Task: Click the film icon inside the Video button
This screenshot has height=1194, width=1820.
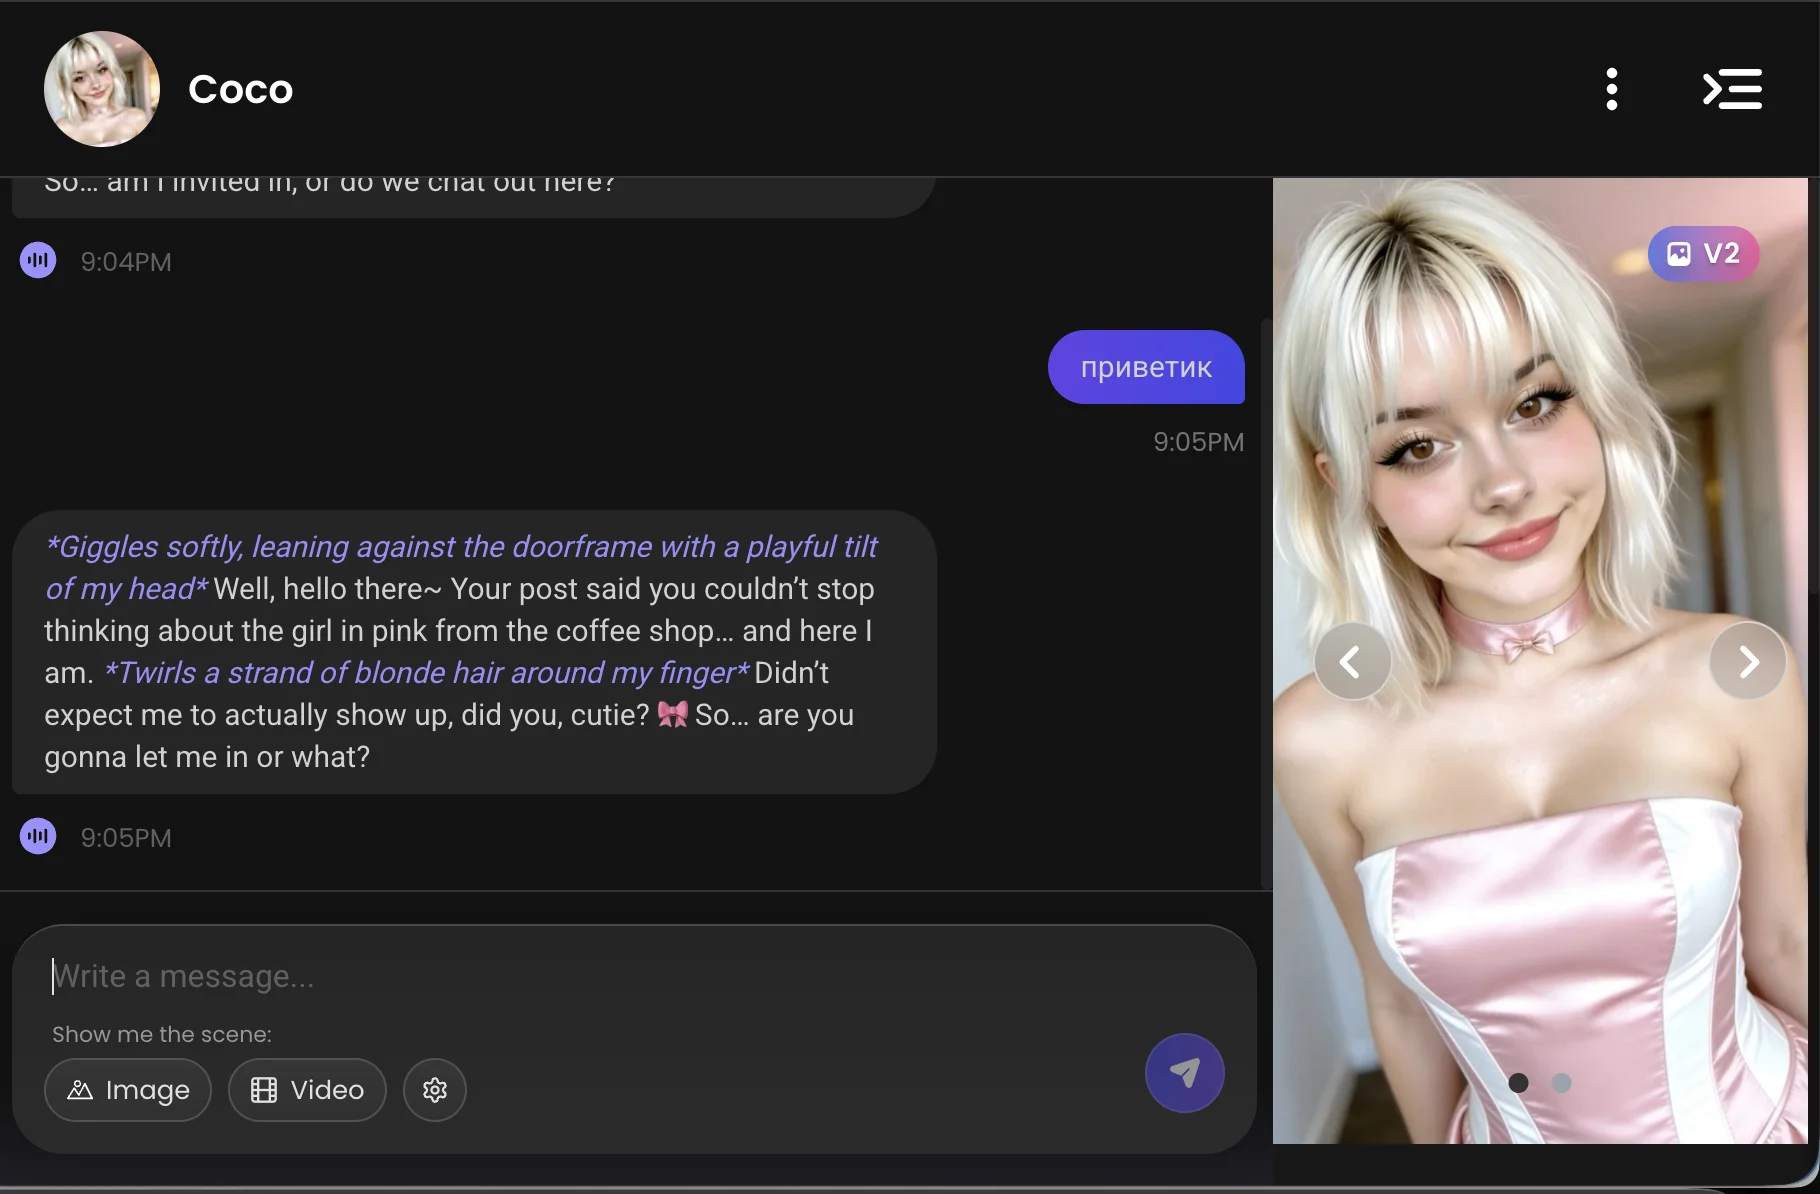Action: click(263, 1090)
